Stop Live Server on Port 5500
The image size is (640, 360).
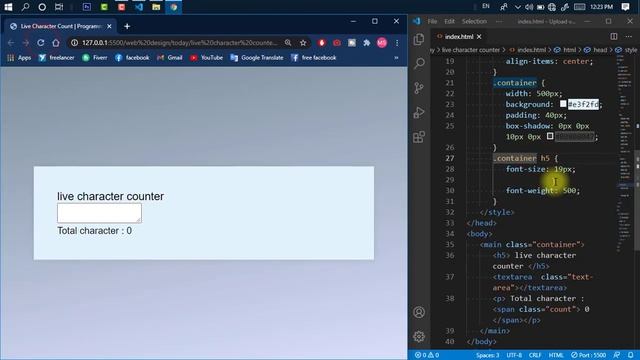pyautogui.click(x=588, y=355)
